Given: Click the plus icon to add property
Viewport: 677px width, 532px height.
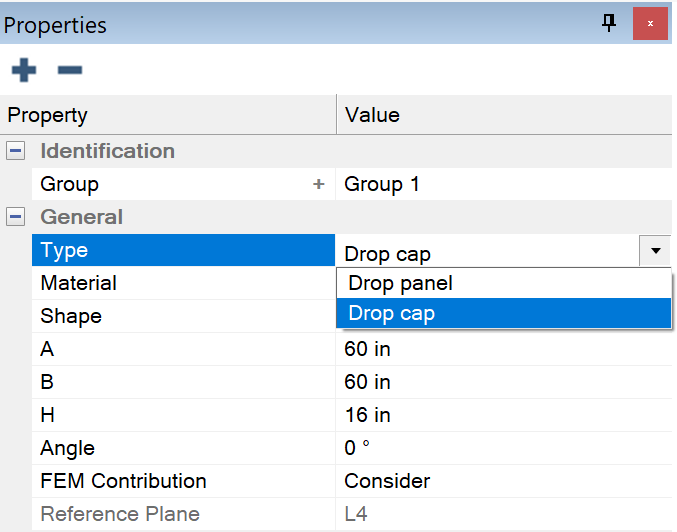Looking at the screenshot, I should [x=24, y=70].
